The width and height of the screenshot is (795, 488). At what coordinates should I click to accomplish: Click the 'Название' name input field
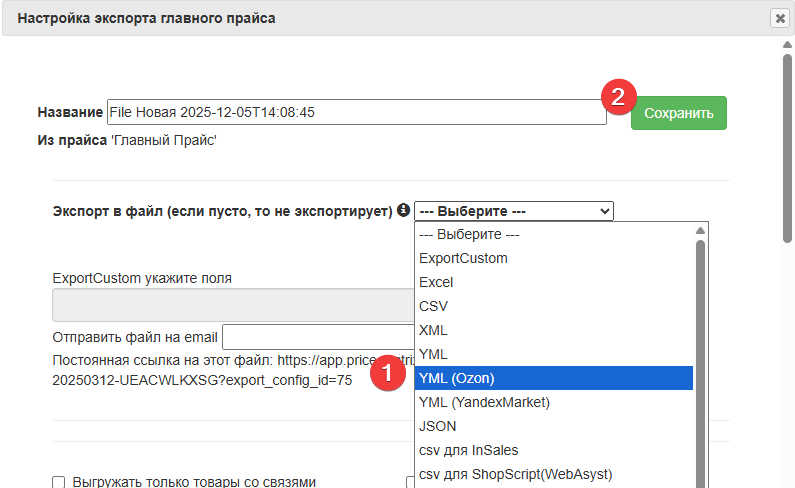point(355,113)
